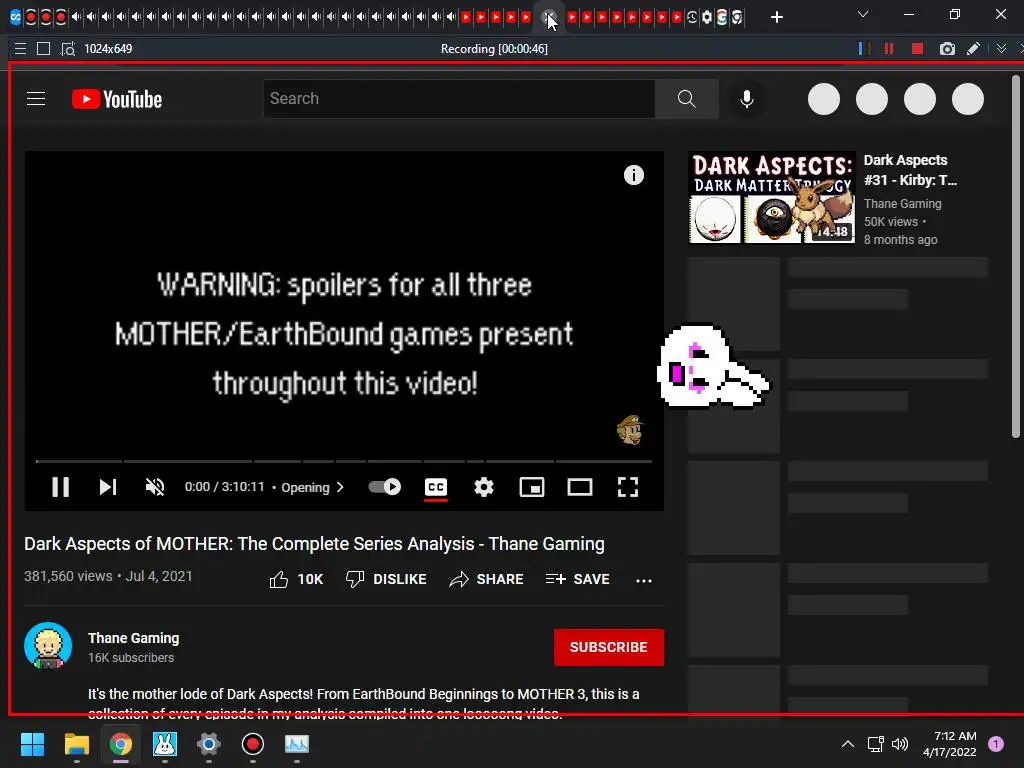Expand the Opening chapter list

(x=312, y=487)
